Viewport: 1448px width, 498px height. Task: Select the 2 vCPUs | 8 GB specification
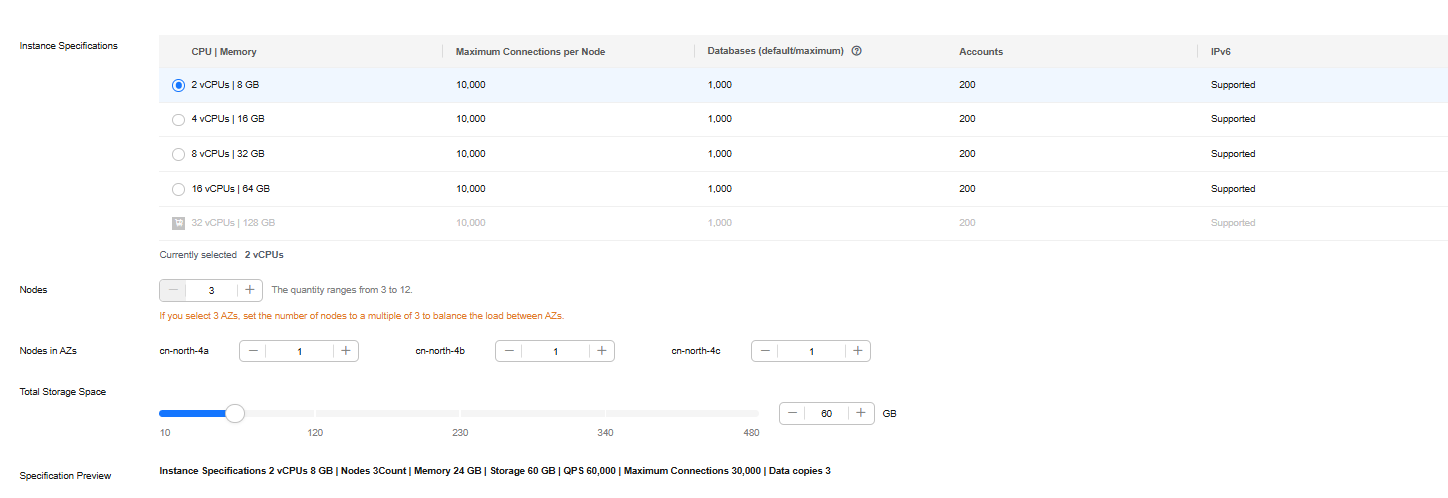(x=178, y=85)
